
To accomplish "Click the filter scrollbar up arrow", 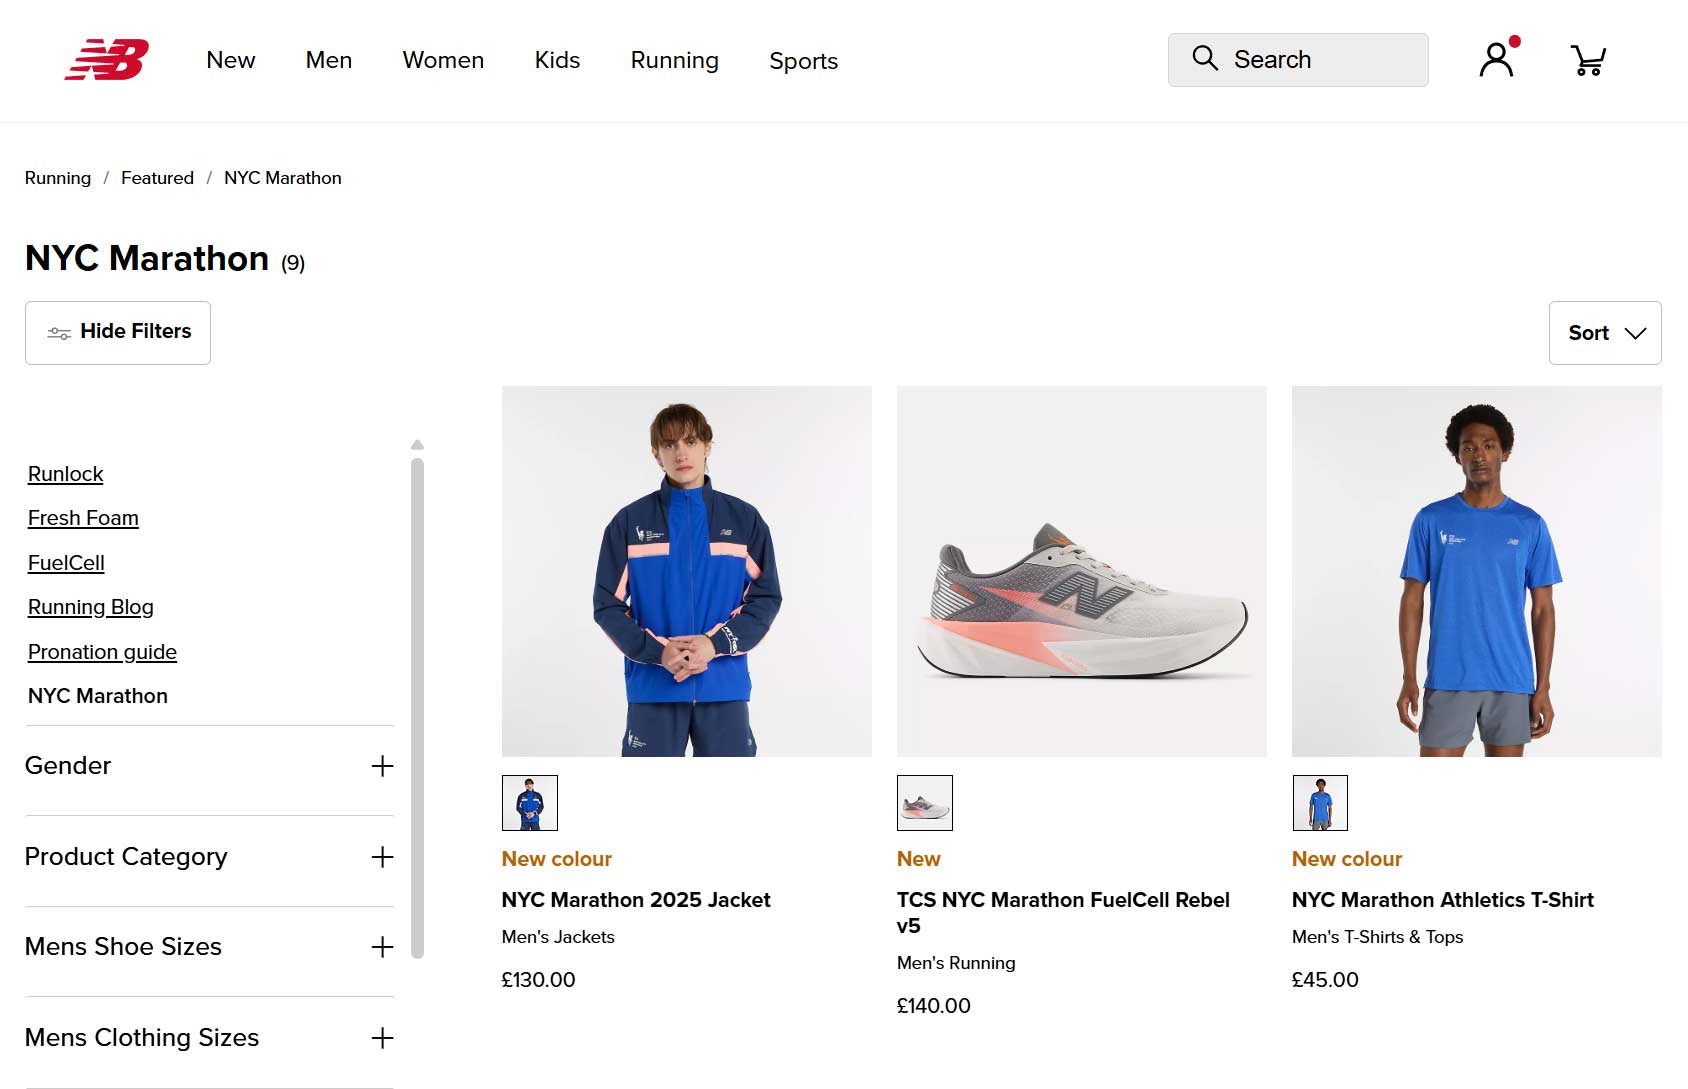I will (x=417, y=445).
